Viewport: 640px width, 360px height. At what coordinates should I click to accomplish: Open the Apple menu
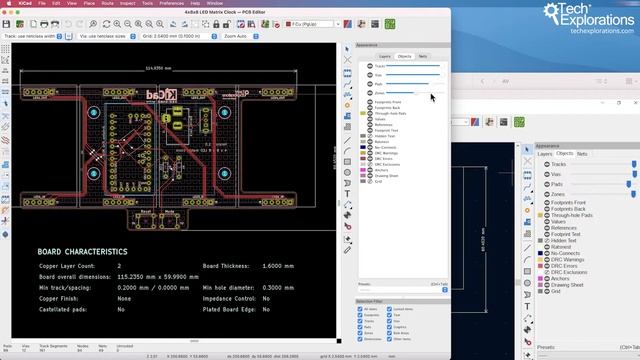(x=9, y=3)
